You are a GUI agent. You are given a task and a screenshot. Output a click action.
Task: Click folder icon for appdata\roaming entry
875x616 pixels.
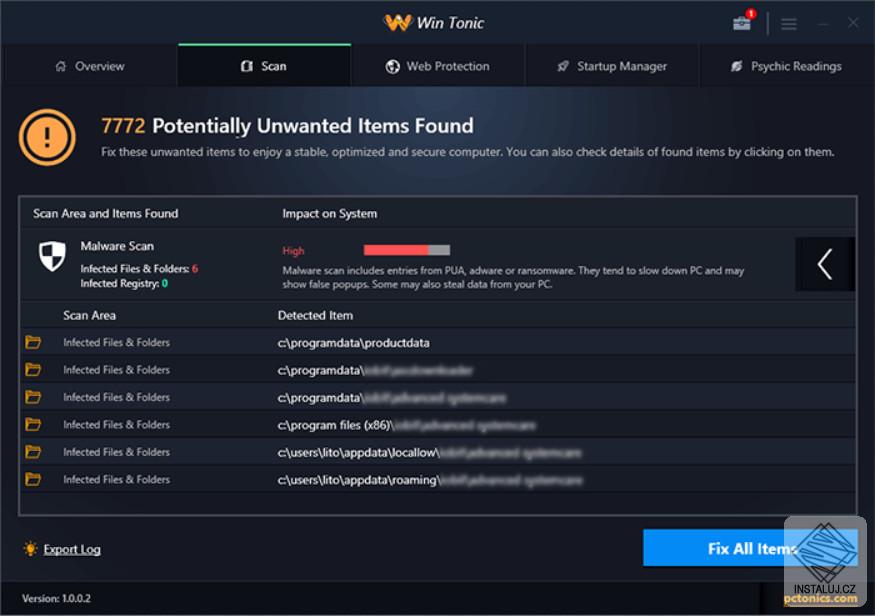33,479
